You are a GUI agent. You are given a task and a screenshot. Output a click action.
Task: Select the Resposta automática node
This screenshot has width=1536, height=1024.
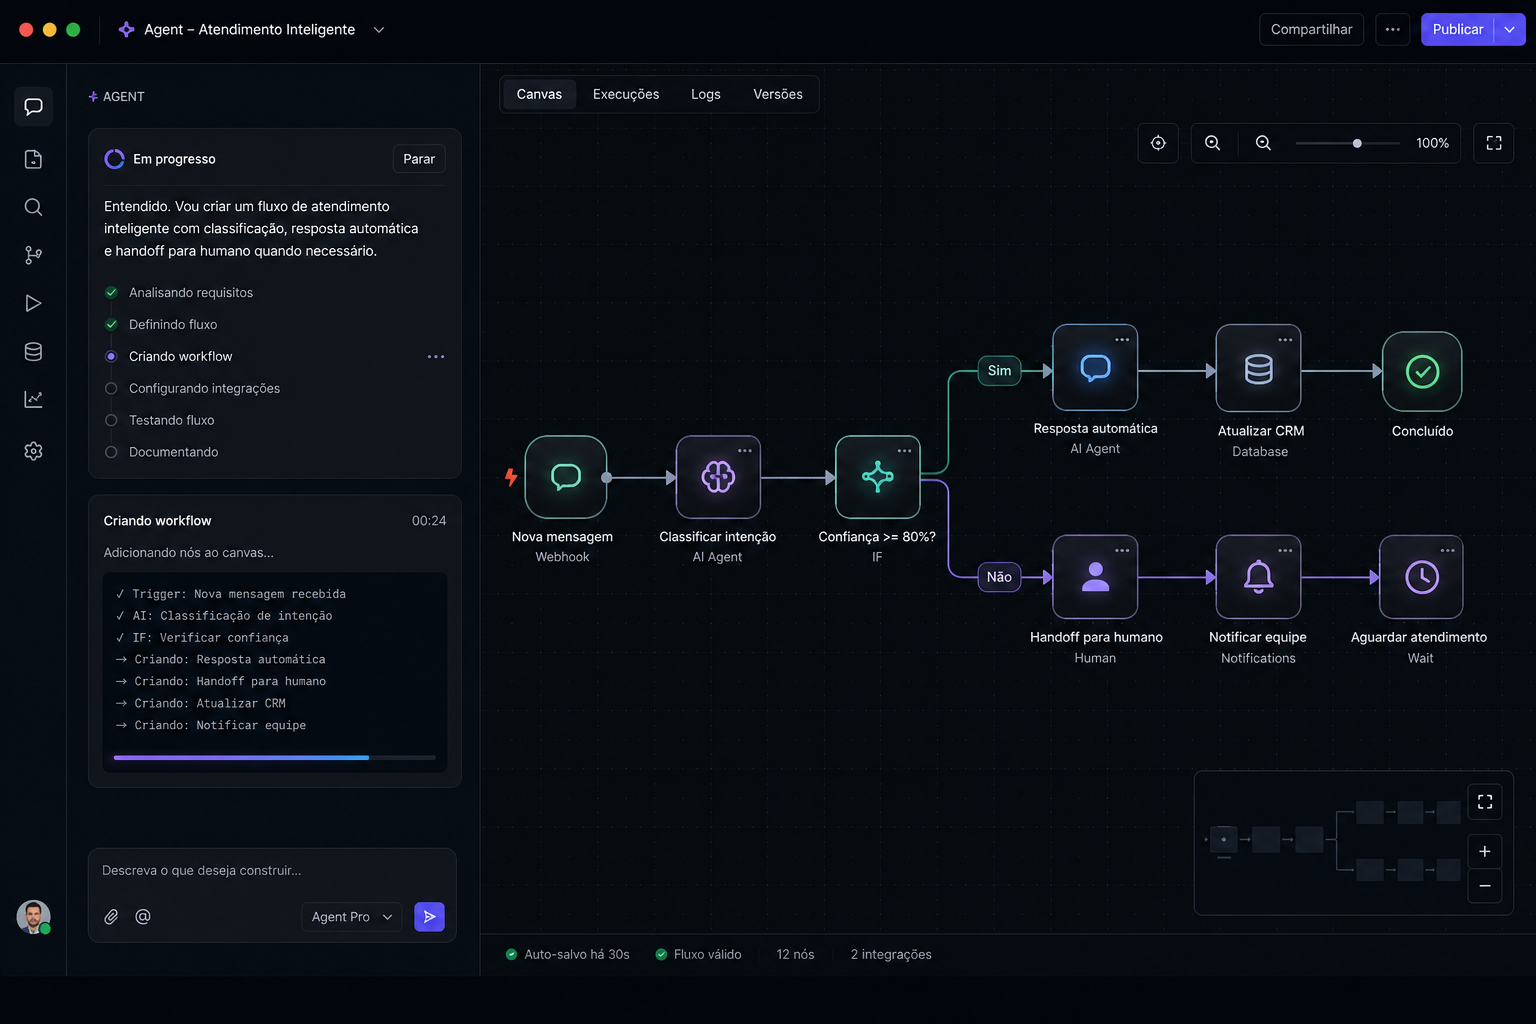coord(1095,367)
